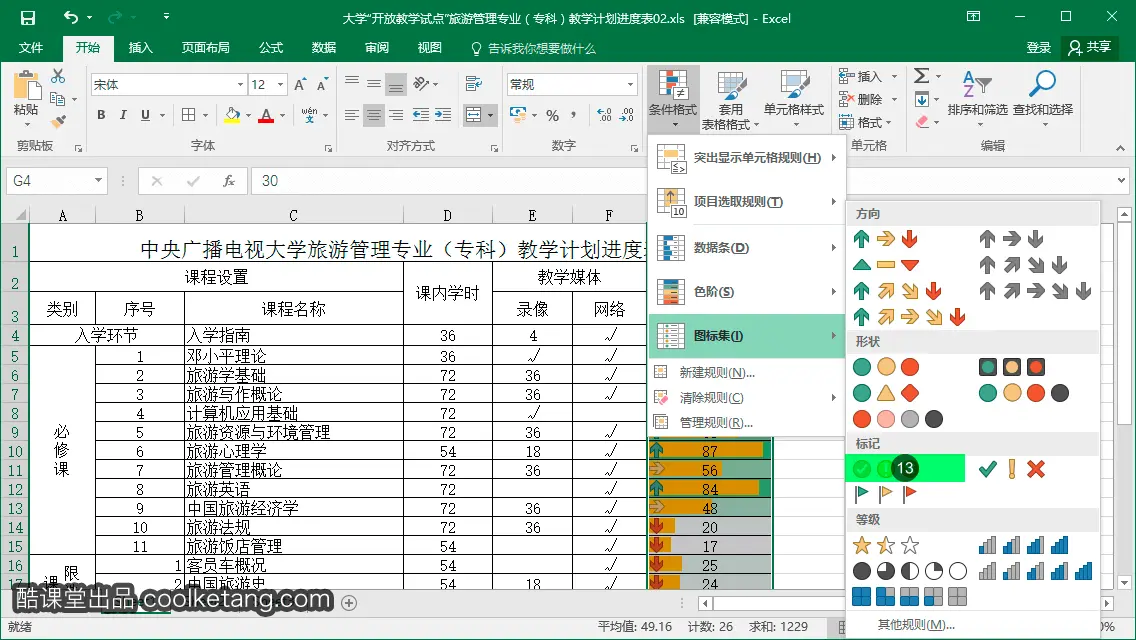Click 告诉我你想要做什么 search box
The height and width of the screenshot is (640, 1136).
pyautogui.click(x=533, y=49)
